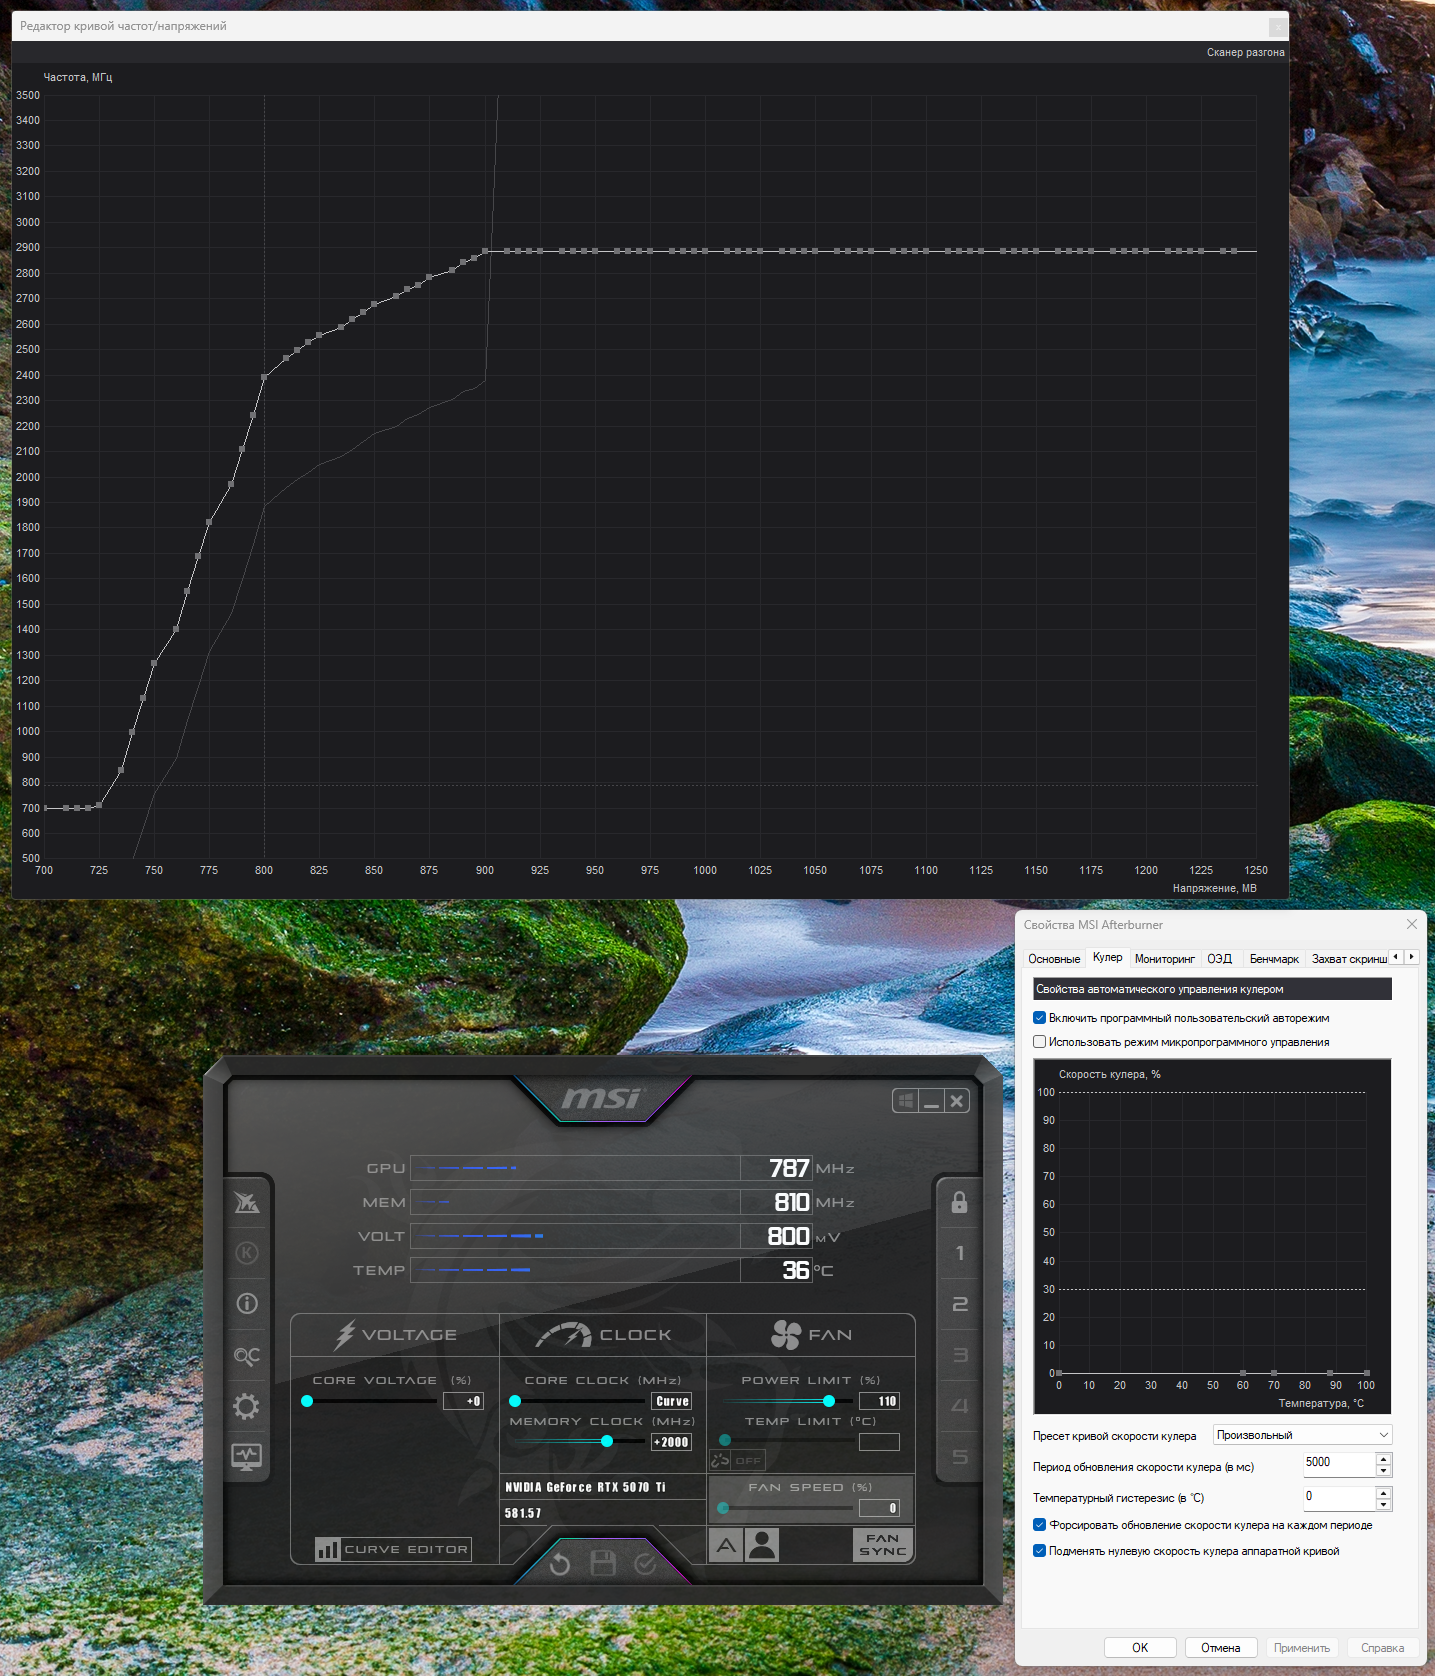This screenshot has height=1676, width=1435.
Task: Go to the 'Захват скринш' tab
Action: 1349,959
